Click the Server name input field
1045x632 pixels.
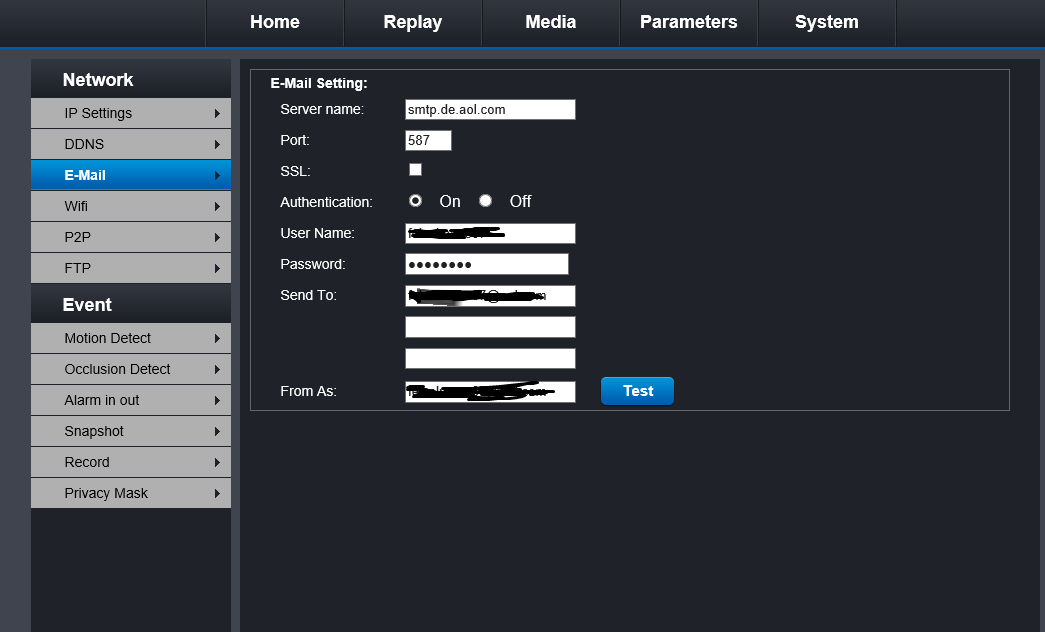(x=490, y=110)
